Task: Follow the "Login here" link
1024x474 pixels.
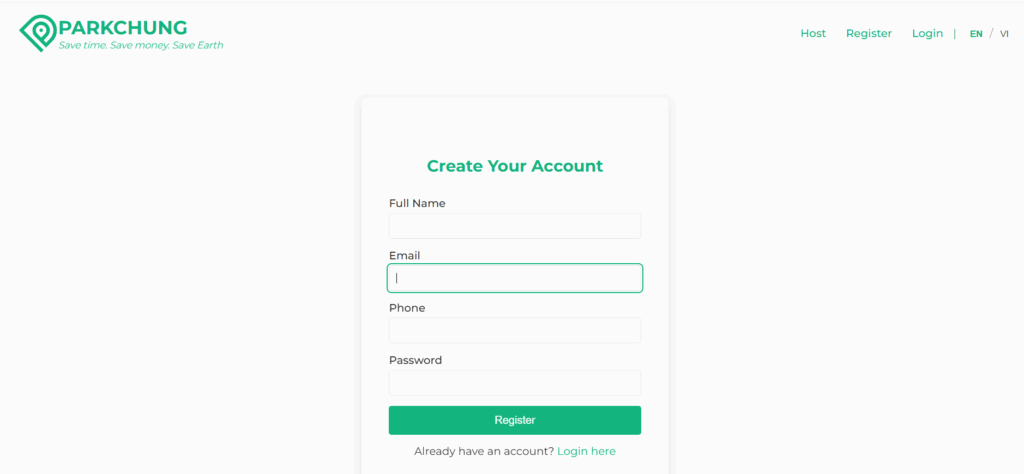Action: [586, 451]
